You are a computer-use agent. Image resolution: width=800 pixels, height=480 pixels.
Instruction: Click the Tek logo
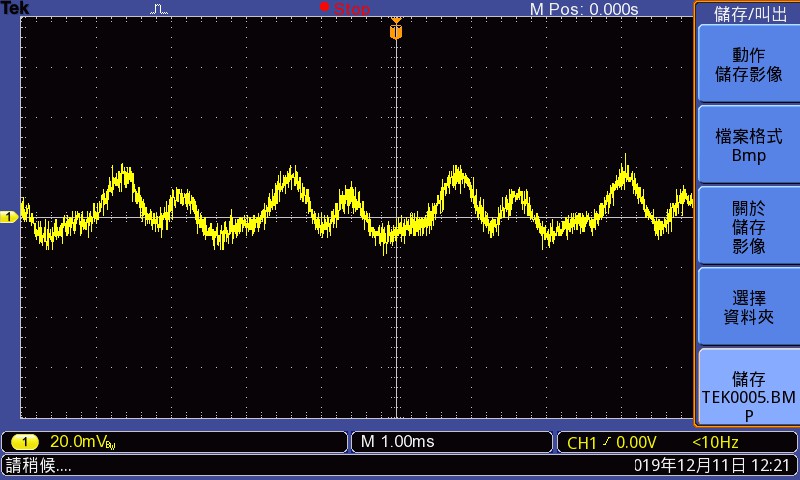[x=17, y=8]
